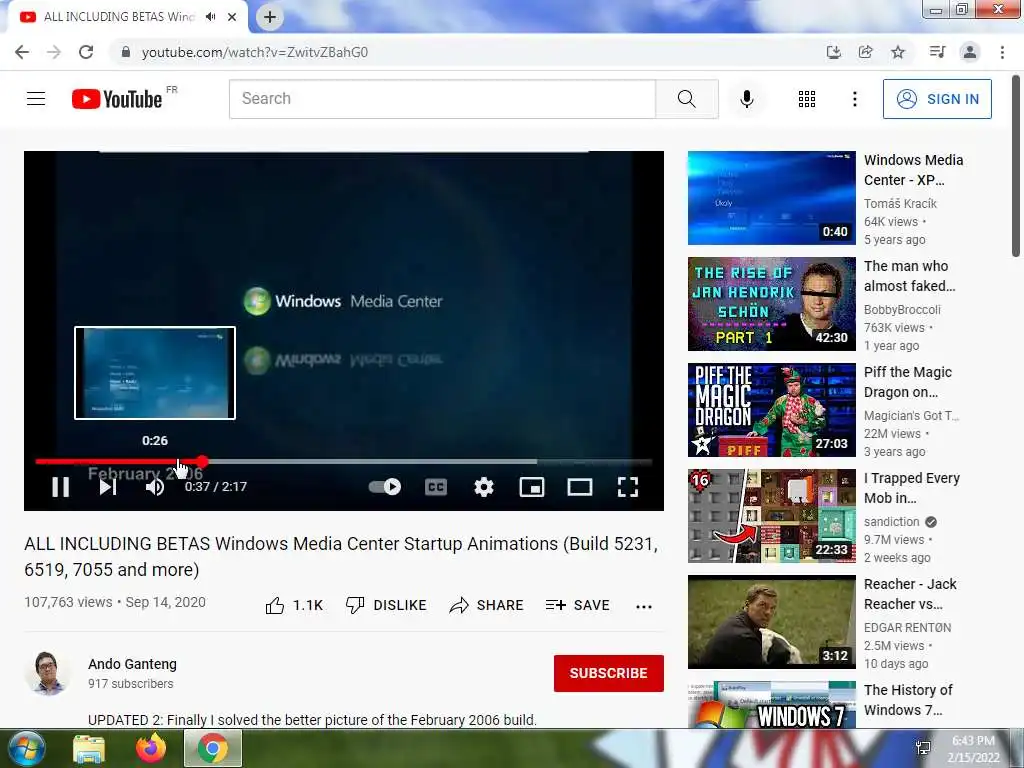
Task: Click the address bar URL
Action: pyautogui.click(x=255, y=52)
